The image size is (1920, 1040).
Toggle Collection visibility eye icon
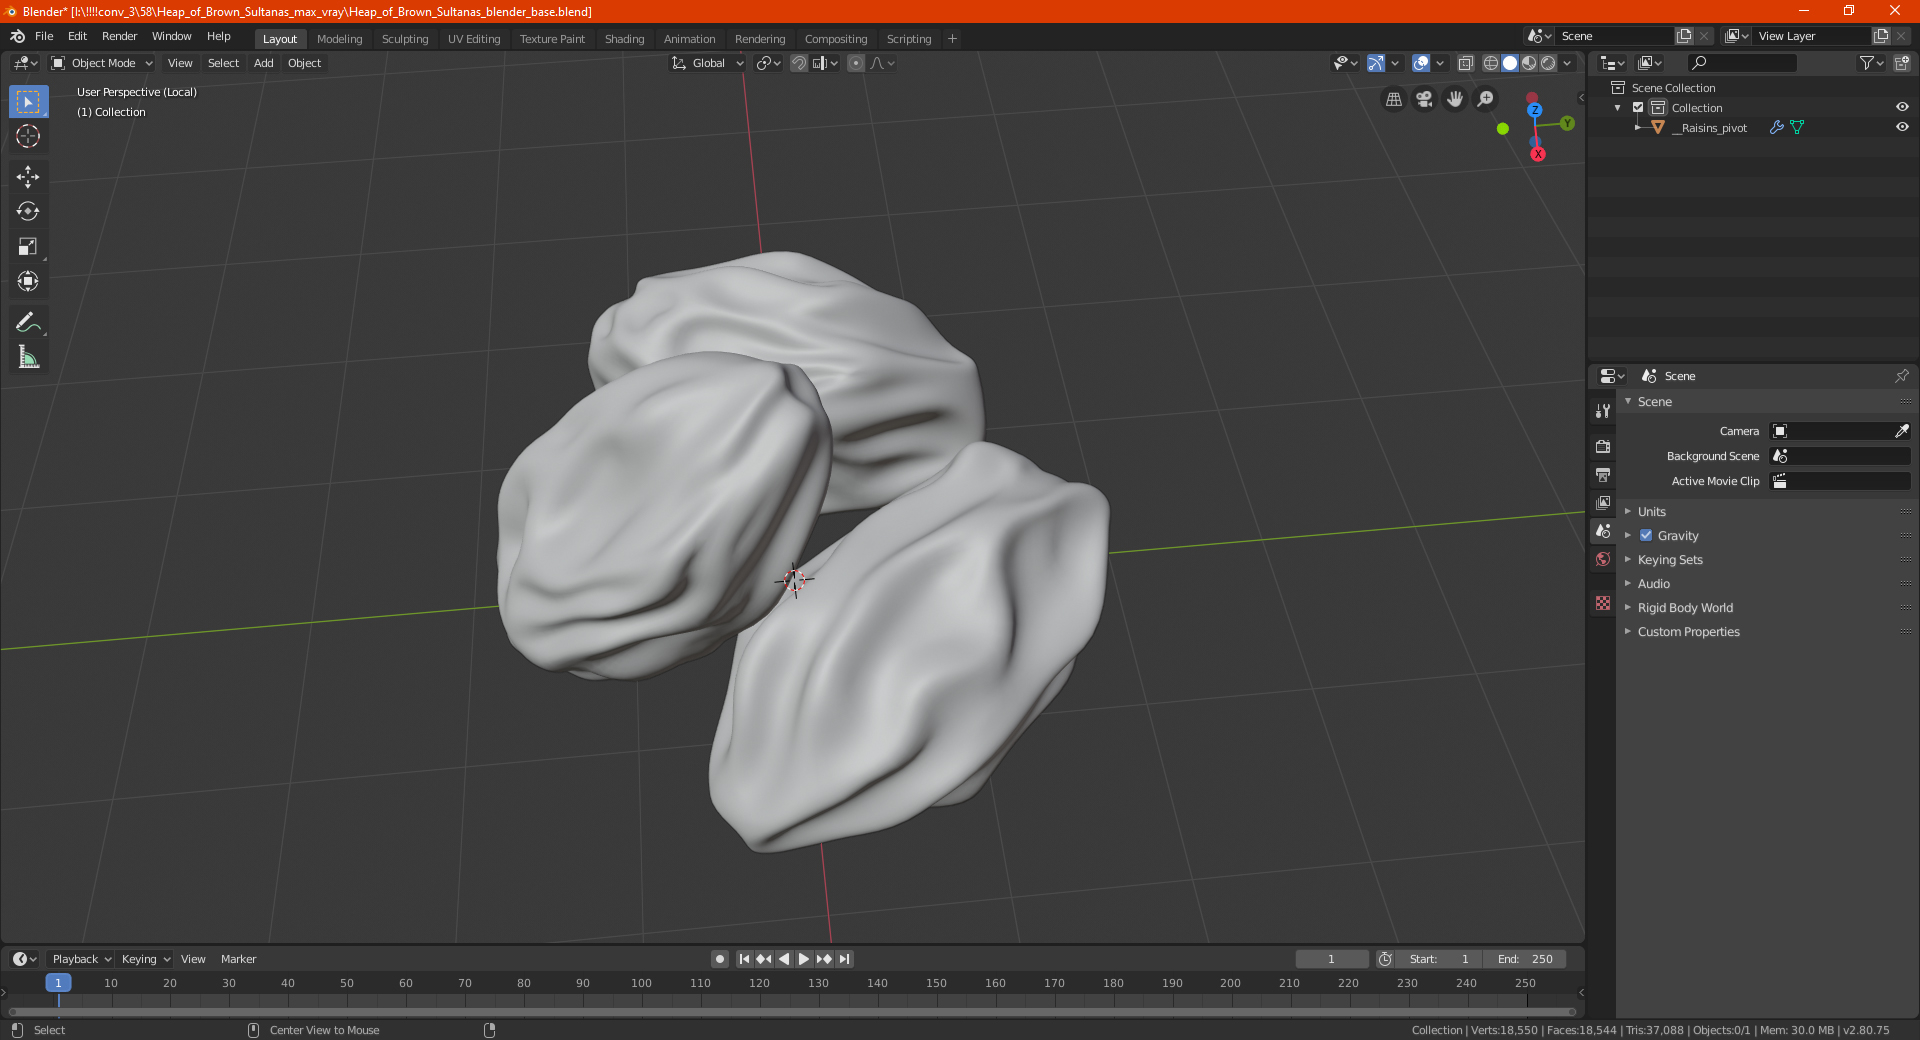[1902, 107]
